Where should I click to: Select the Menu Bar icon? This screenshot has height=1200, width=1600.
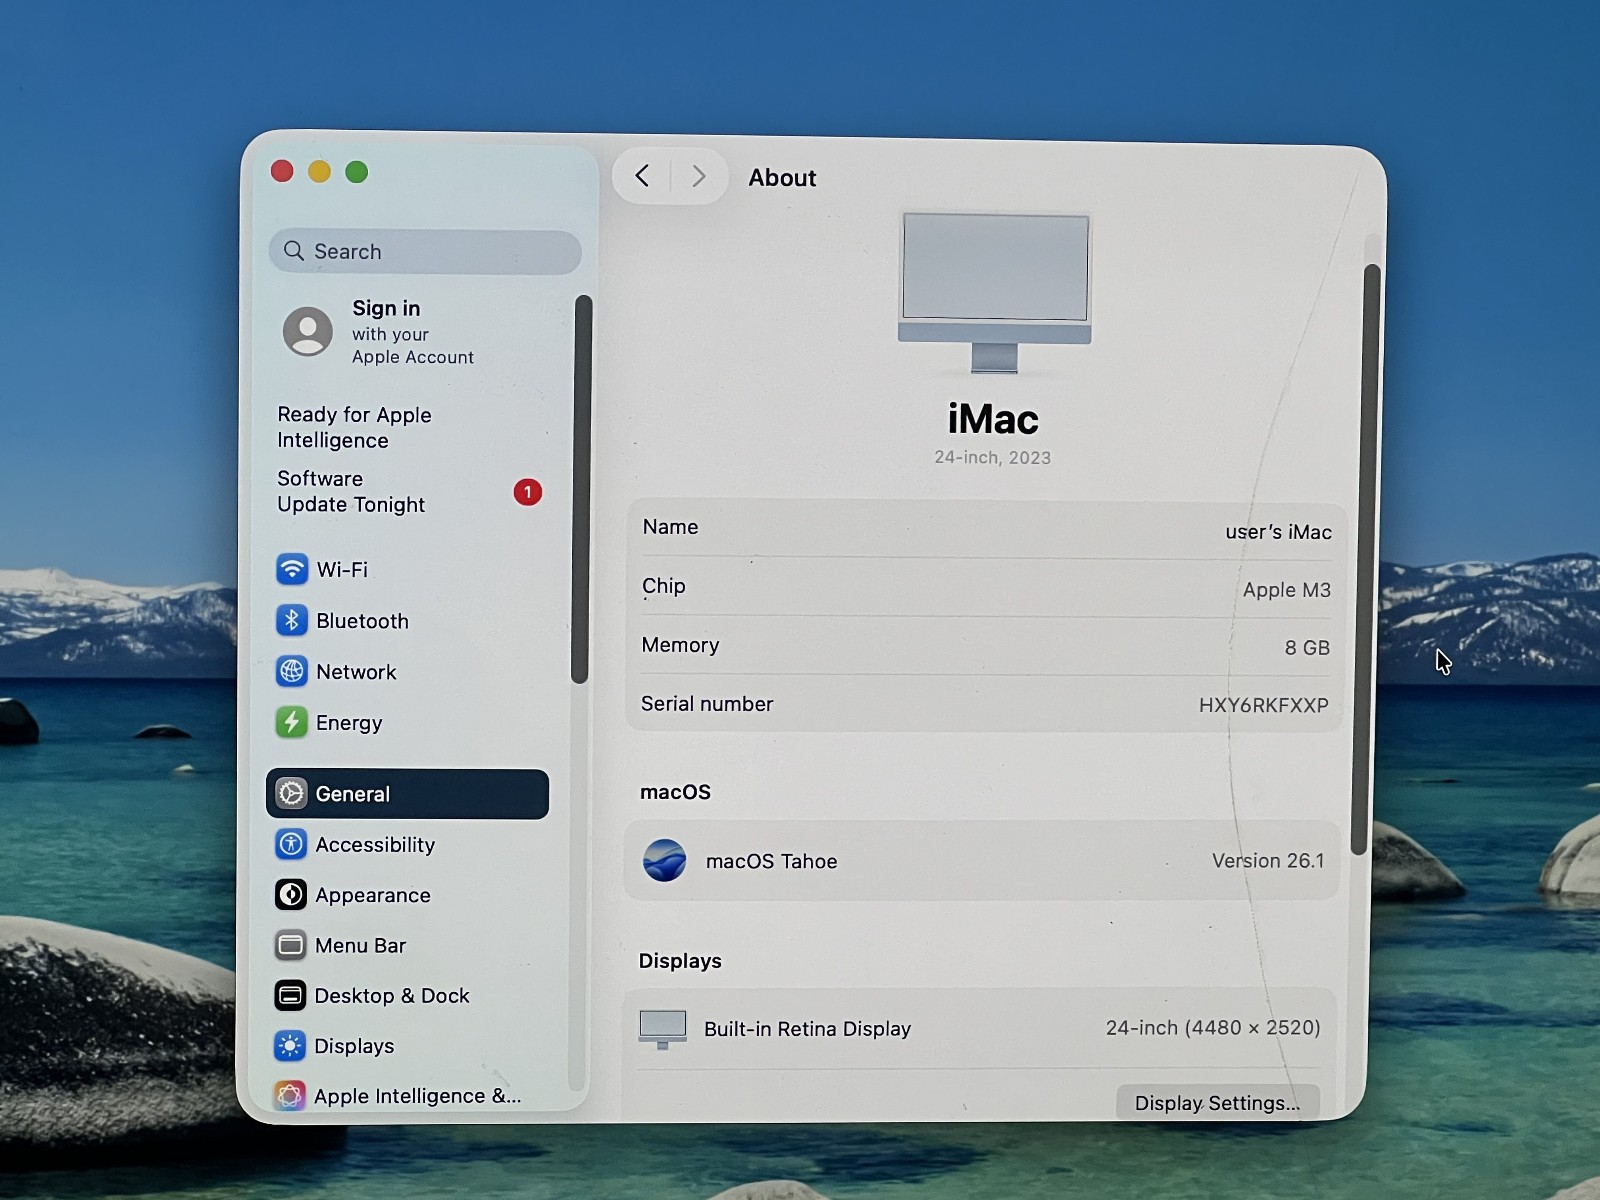pos(290,945)
